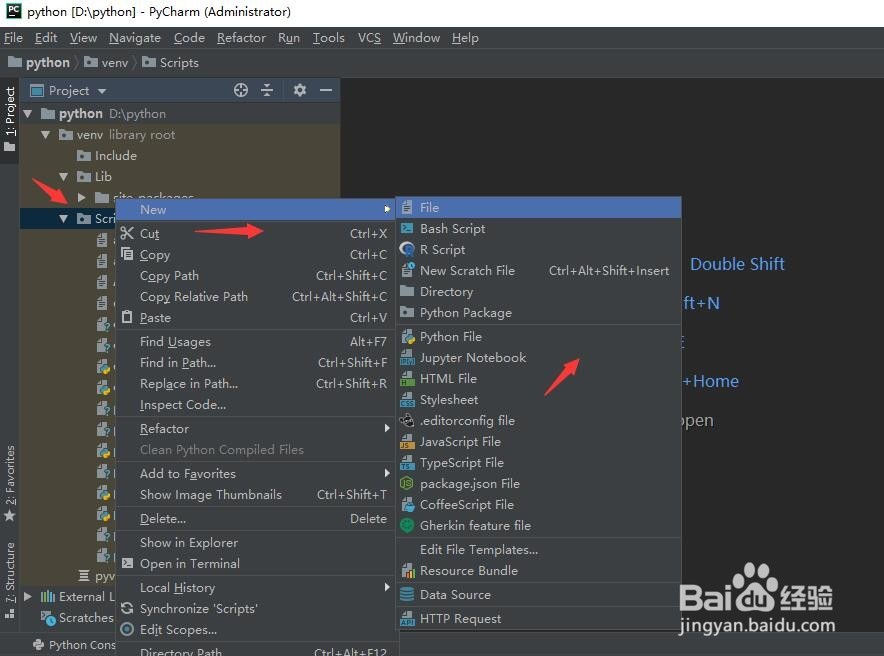Choose Directory in the New submenu
The image size is (884, 656).
[x=539, y=291]
